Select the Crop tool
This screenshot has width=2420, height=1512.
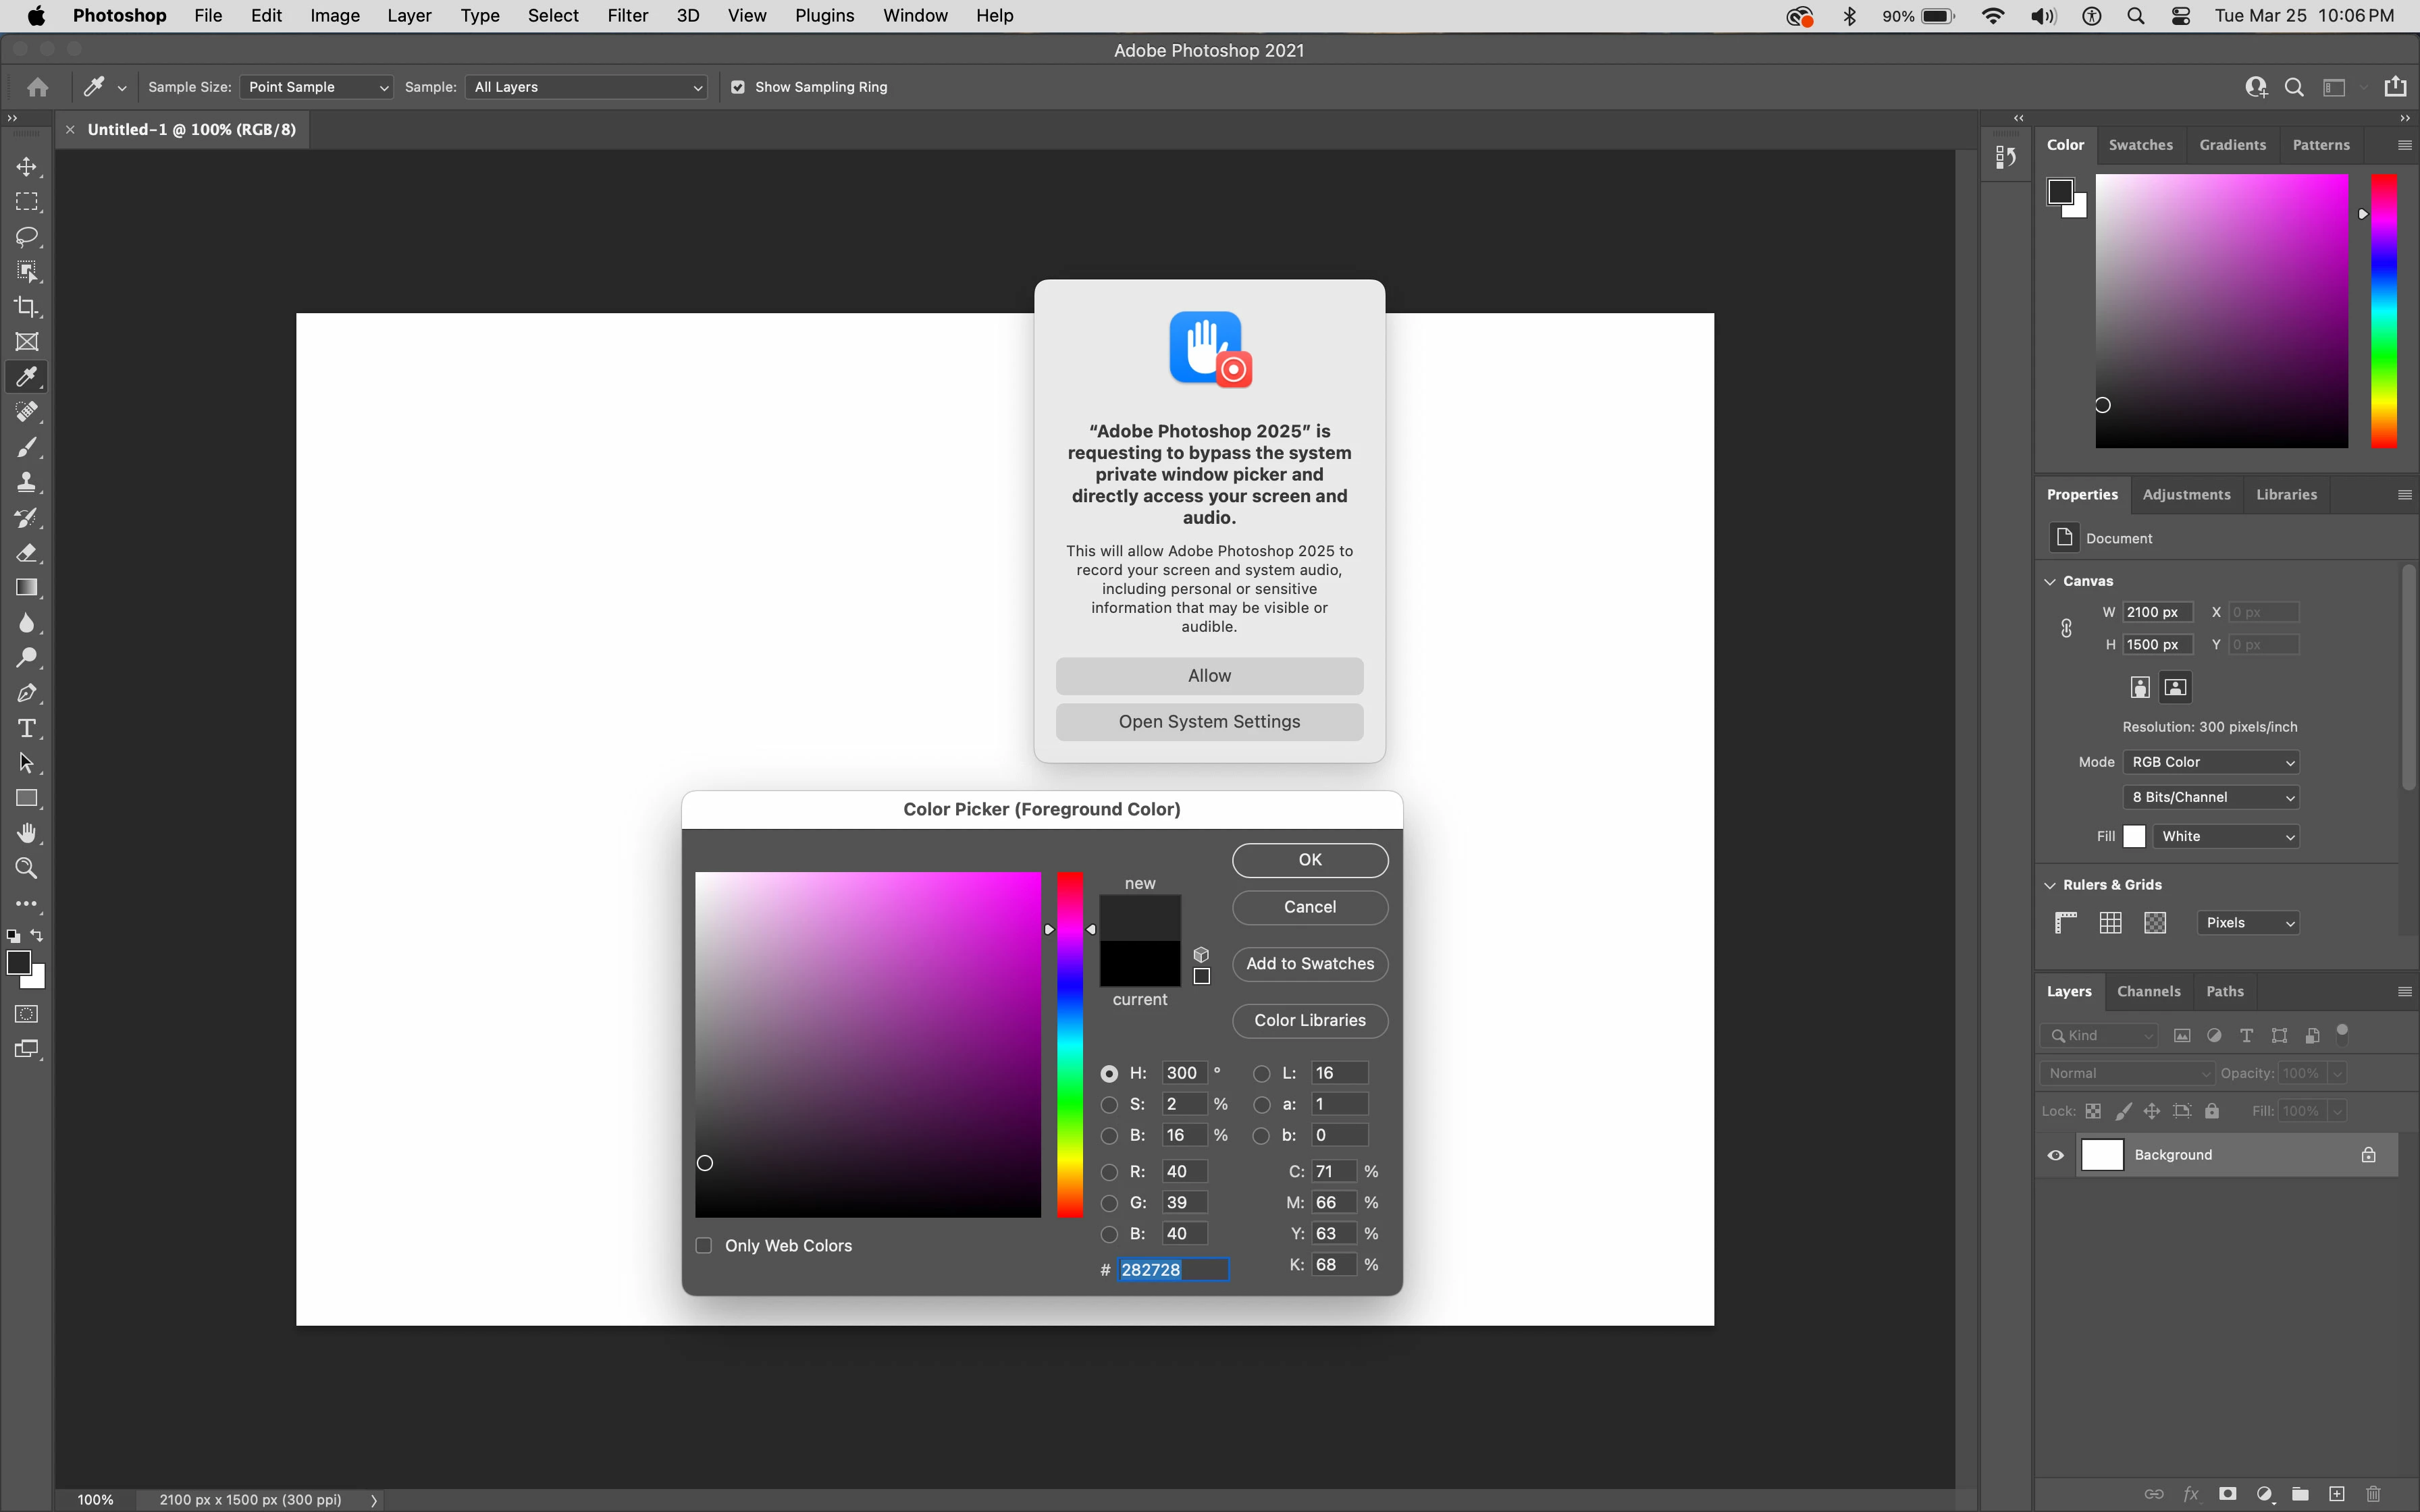[27, 307]
